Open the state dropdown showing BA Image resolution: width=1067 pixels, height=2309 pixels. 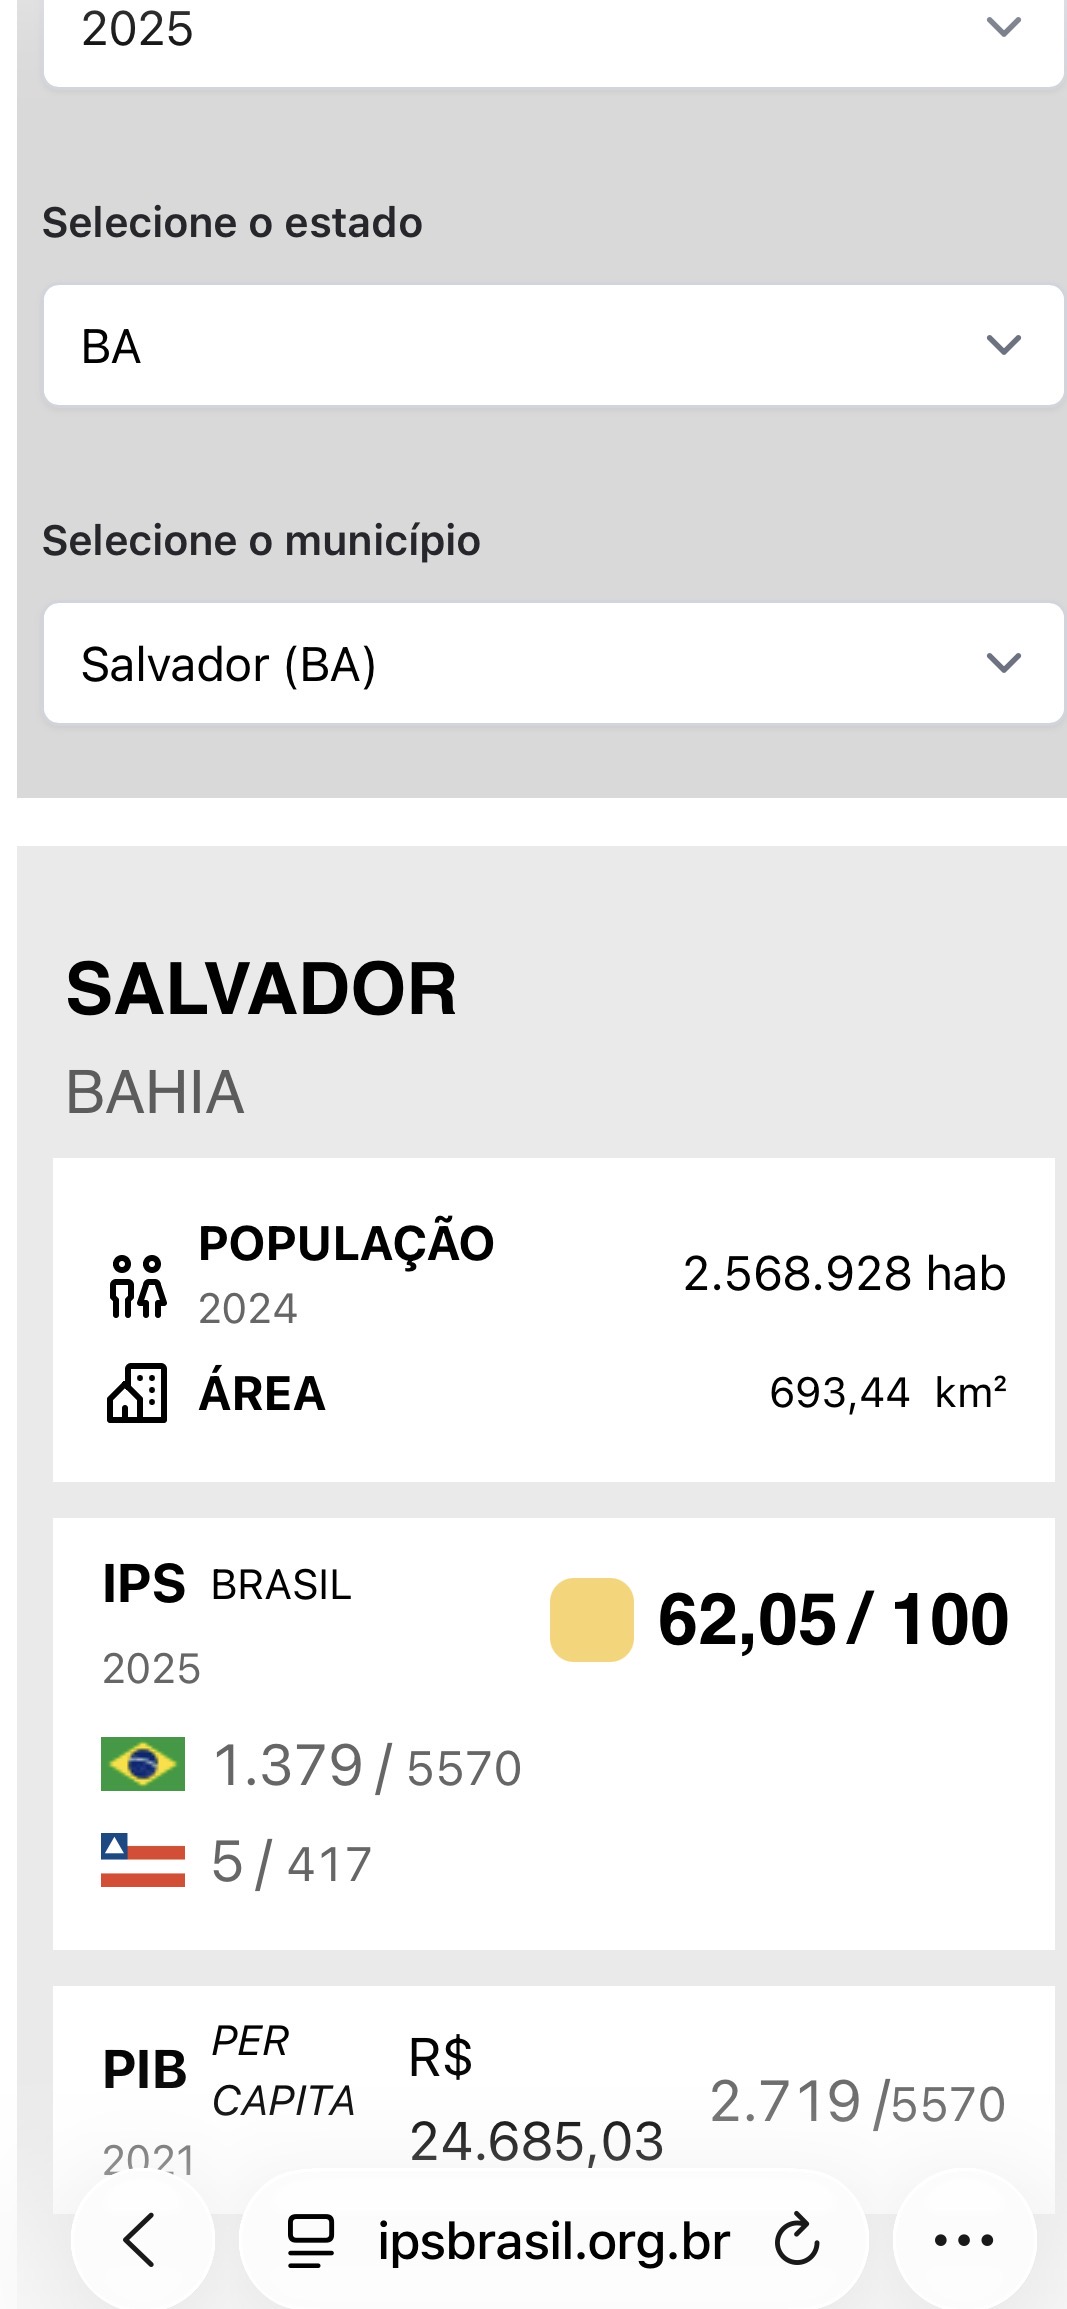pos(553,346)
